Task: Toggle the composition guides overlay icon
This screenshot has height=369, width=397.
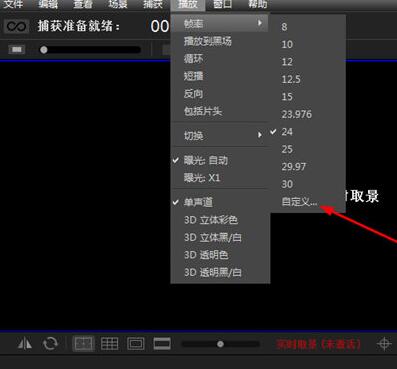Action: tap(83, 344)
